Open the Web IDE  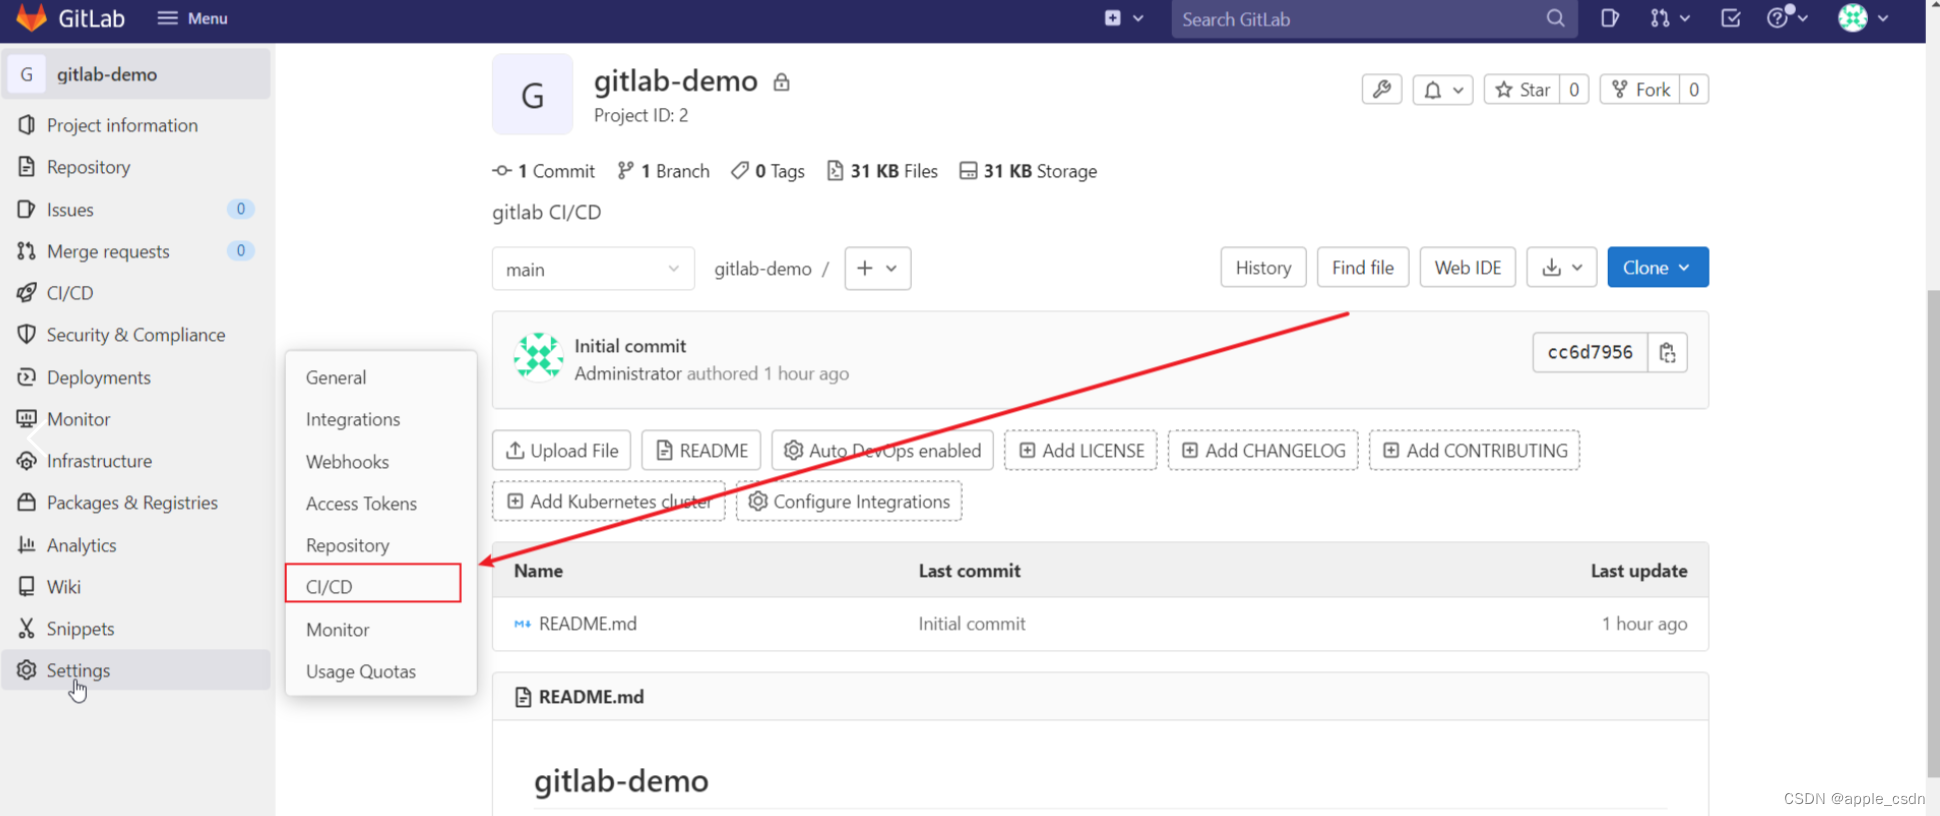(x=1468, y=267)
